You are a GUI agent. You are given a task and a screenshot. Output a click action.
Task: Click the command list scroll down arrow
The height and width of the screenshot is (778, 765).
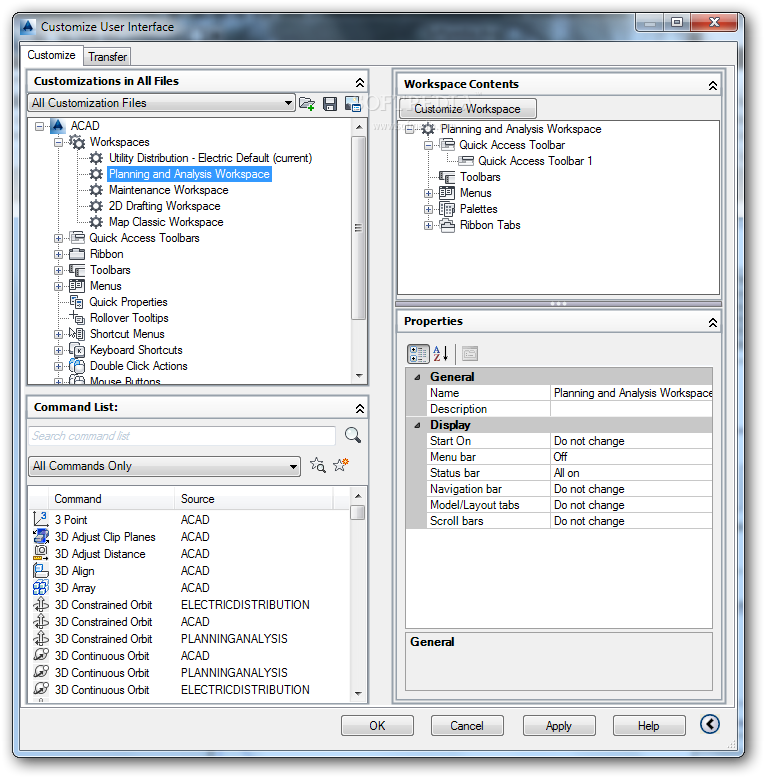point(358,693)
